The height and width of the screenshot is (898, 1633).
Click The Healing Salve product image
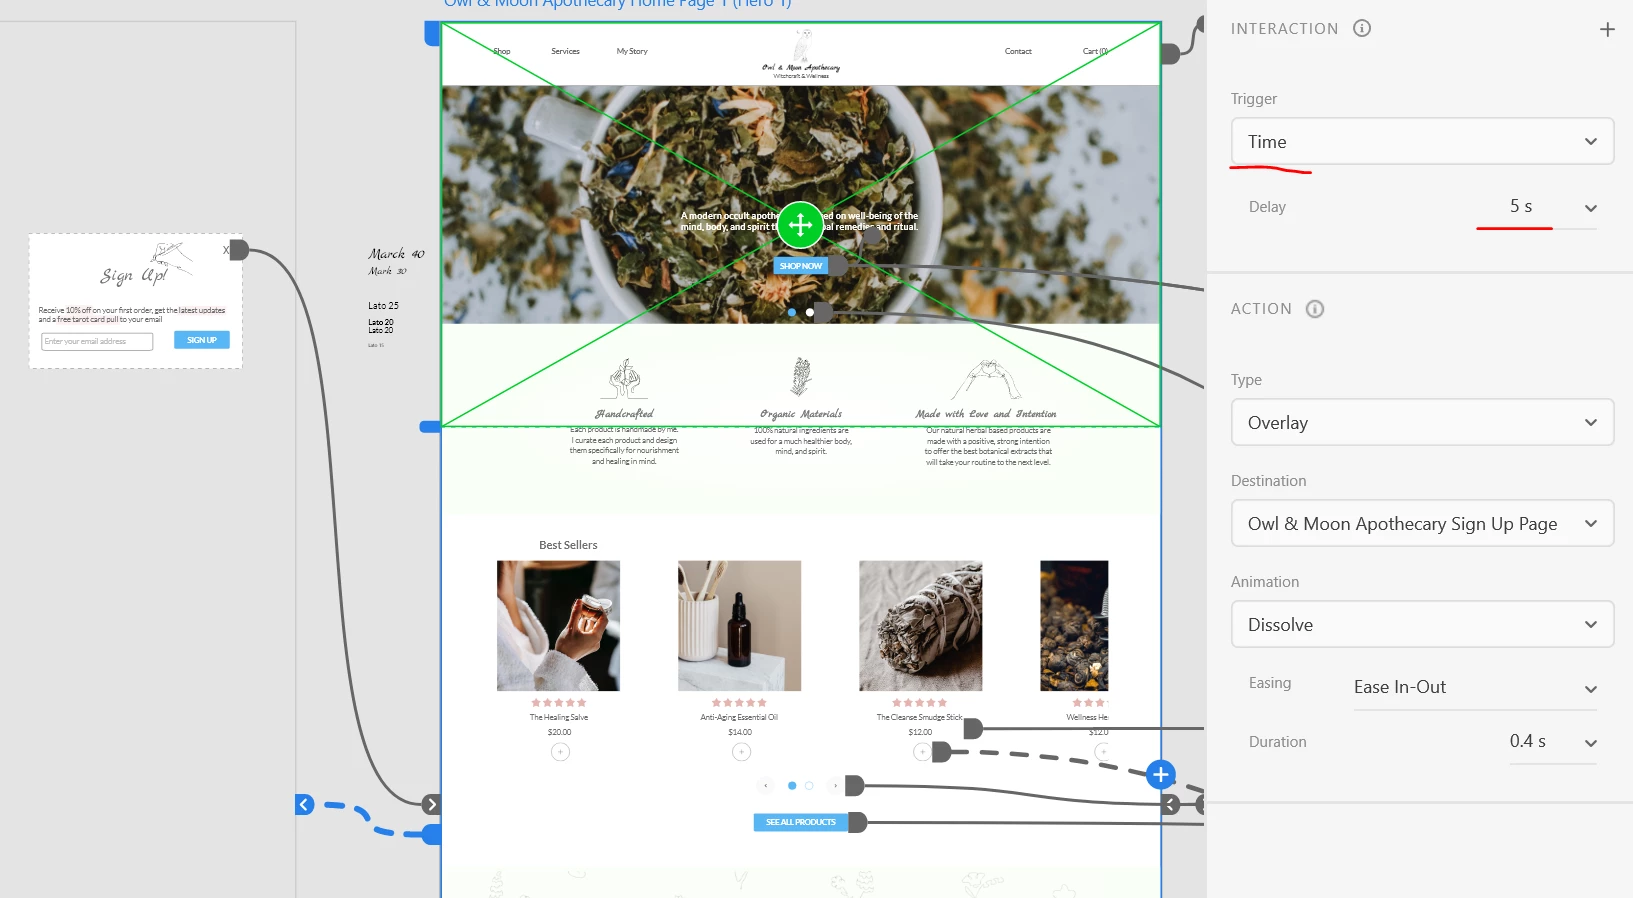tap(558, 626)
